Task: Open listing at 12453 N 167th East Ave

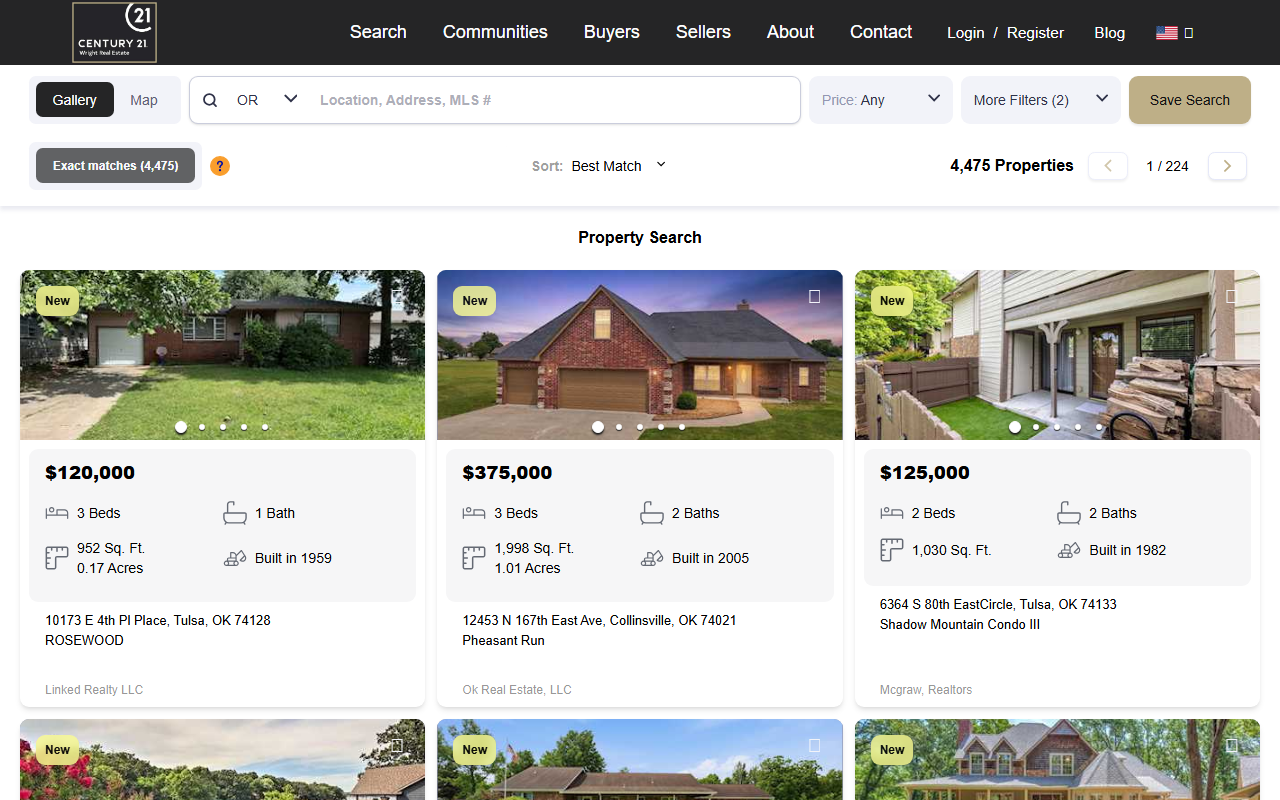Action: 599,620
